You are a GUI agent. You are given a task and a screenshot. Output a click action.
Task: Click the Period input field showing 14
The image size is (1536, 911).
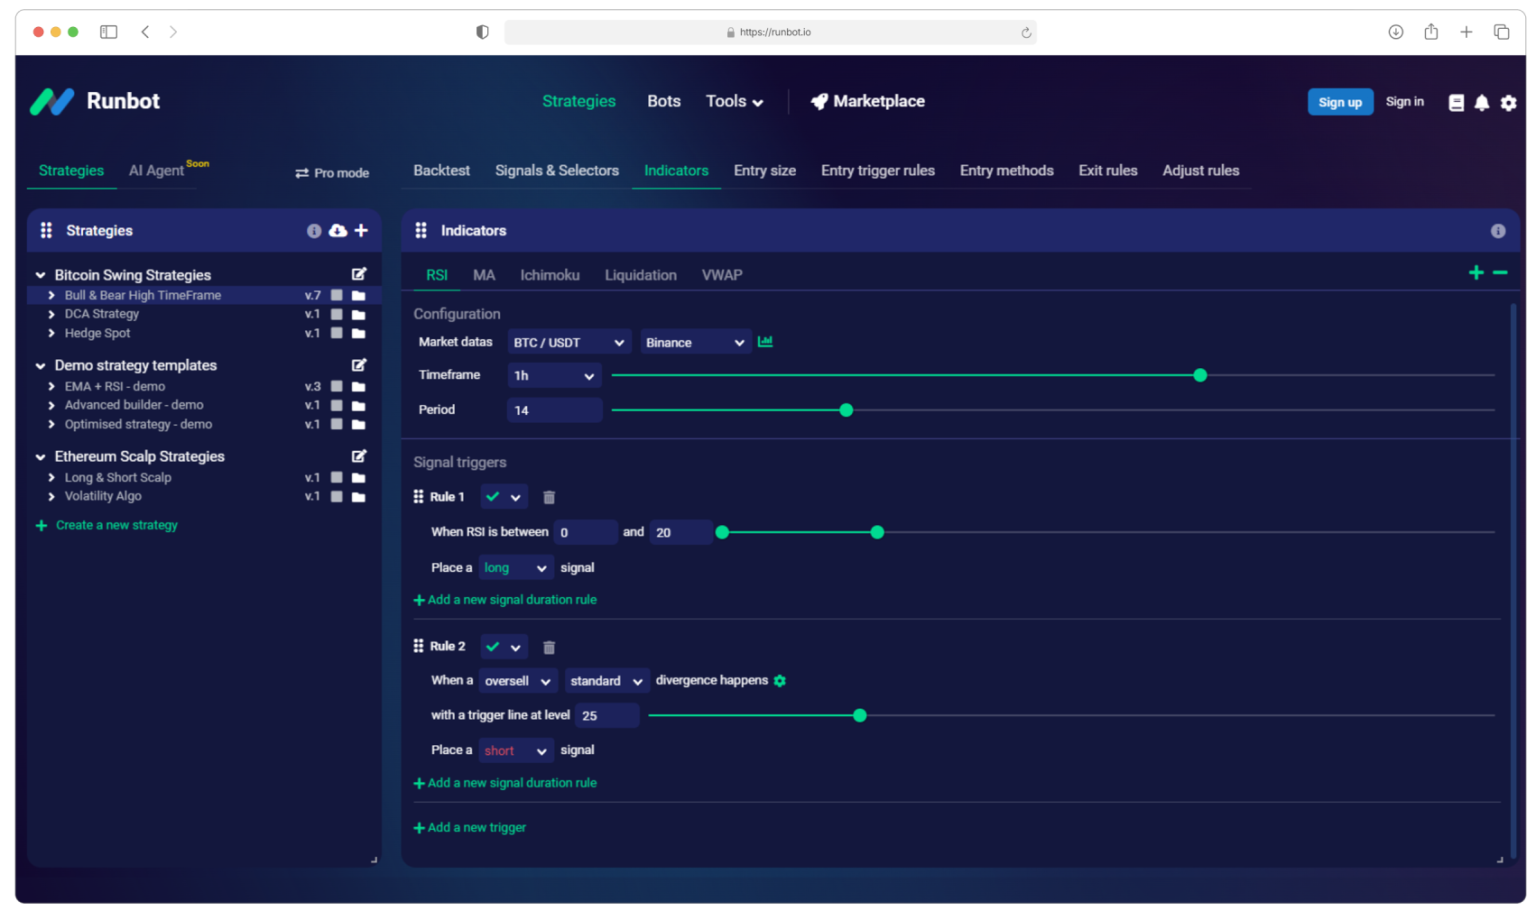coord(554,409)
